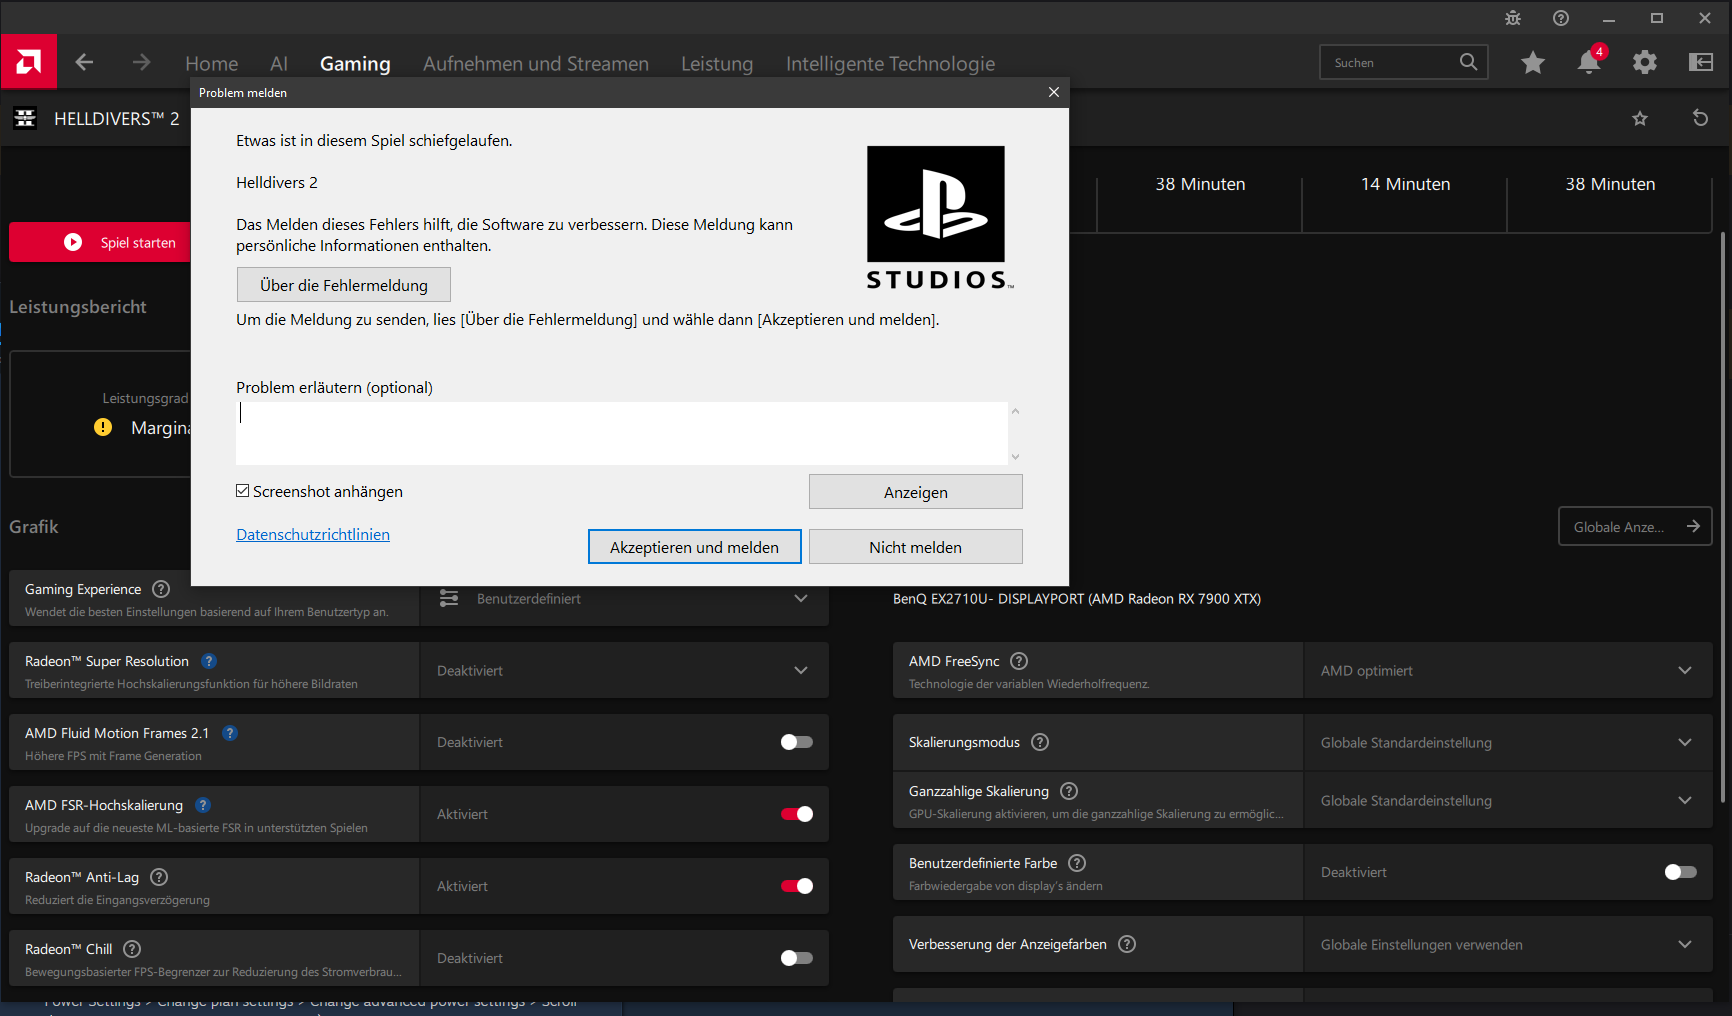Click the AMD FreeSync help icon
1732x1016 pixels.
[1019, 661]
